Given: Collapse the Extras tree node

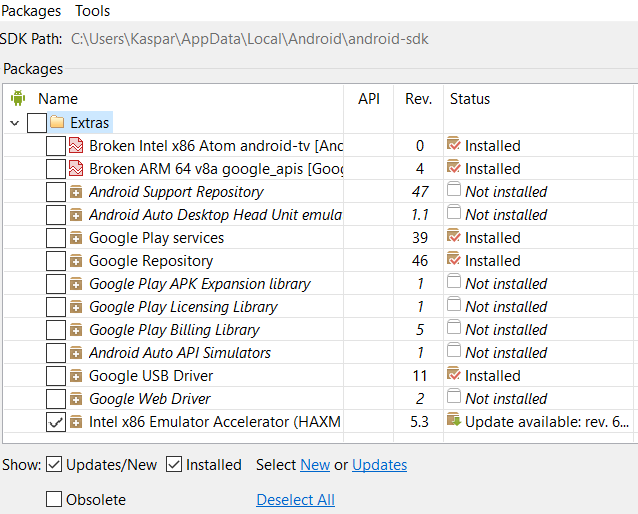Looking at the screenshot, I should 15,122.
